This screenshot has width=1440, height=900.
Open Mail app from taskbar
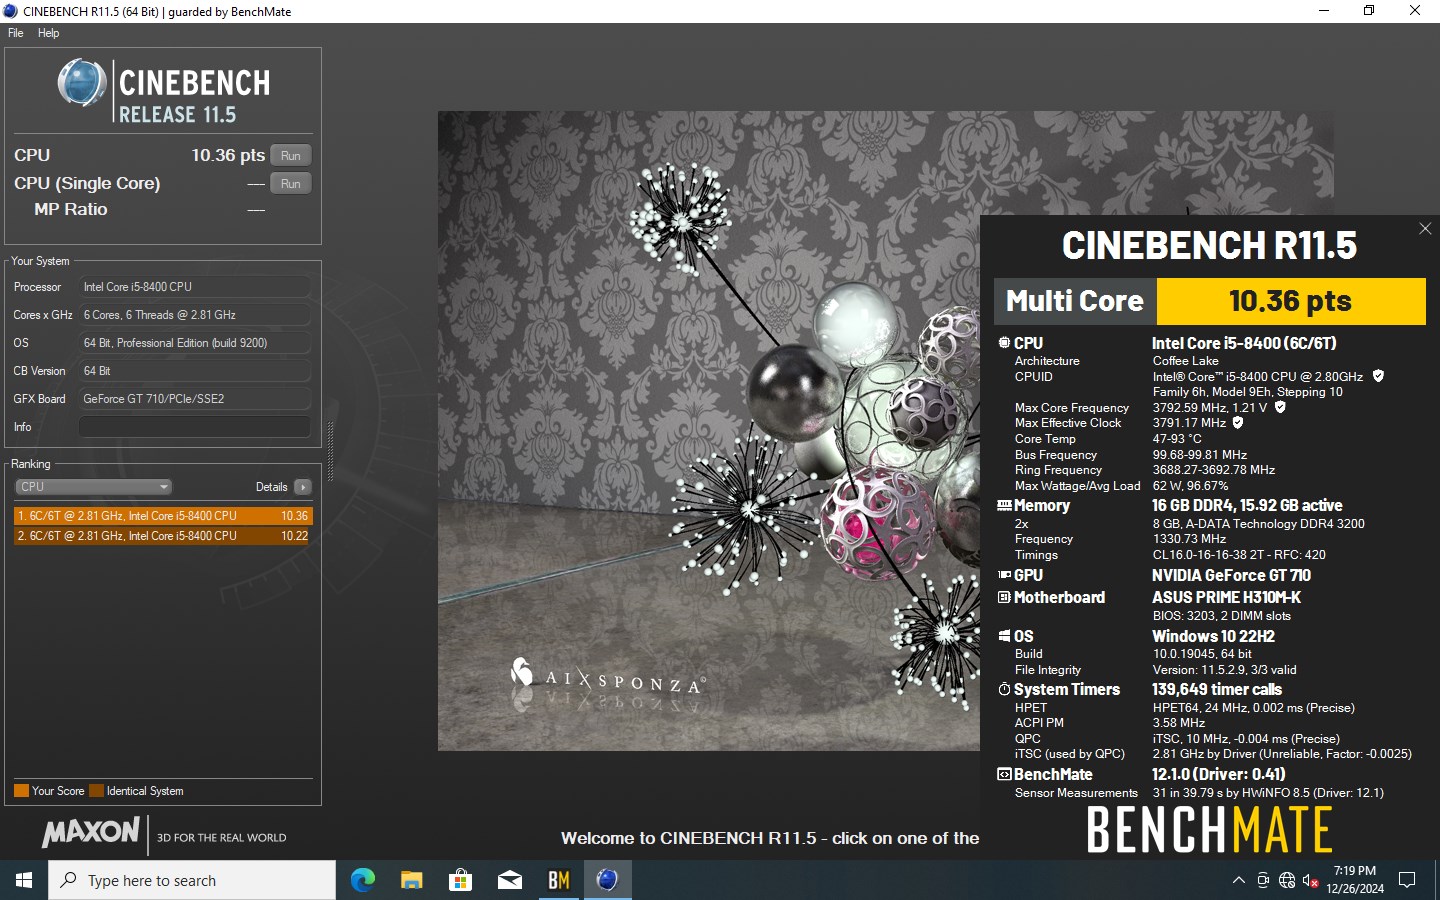pos(509,880)
